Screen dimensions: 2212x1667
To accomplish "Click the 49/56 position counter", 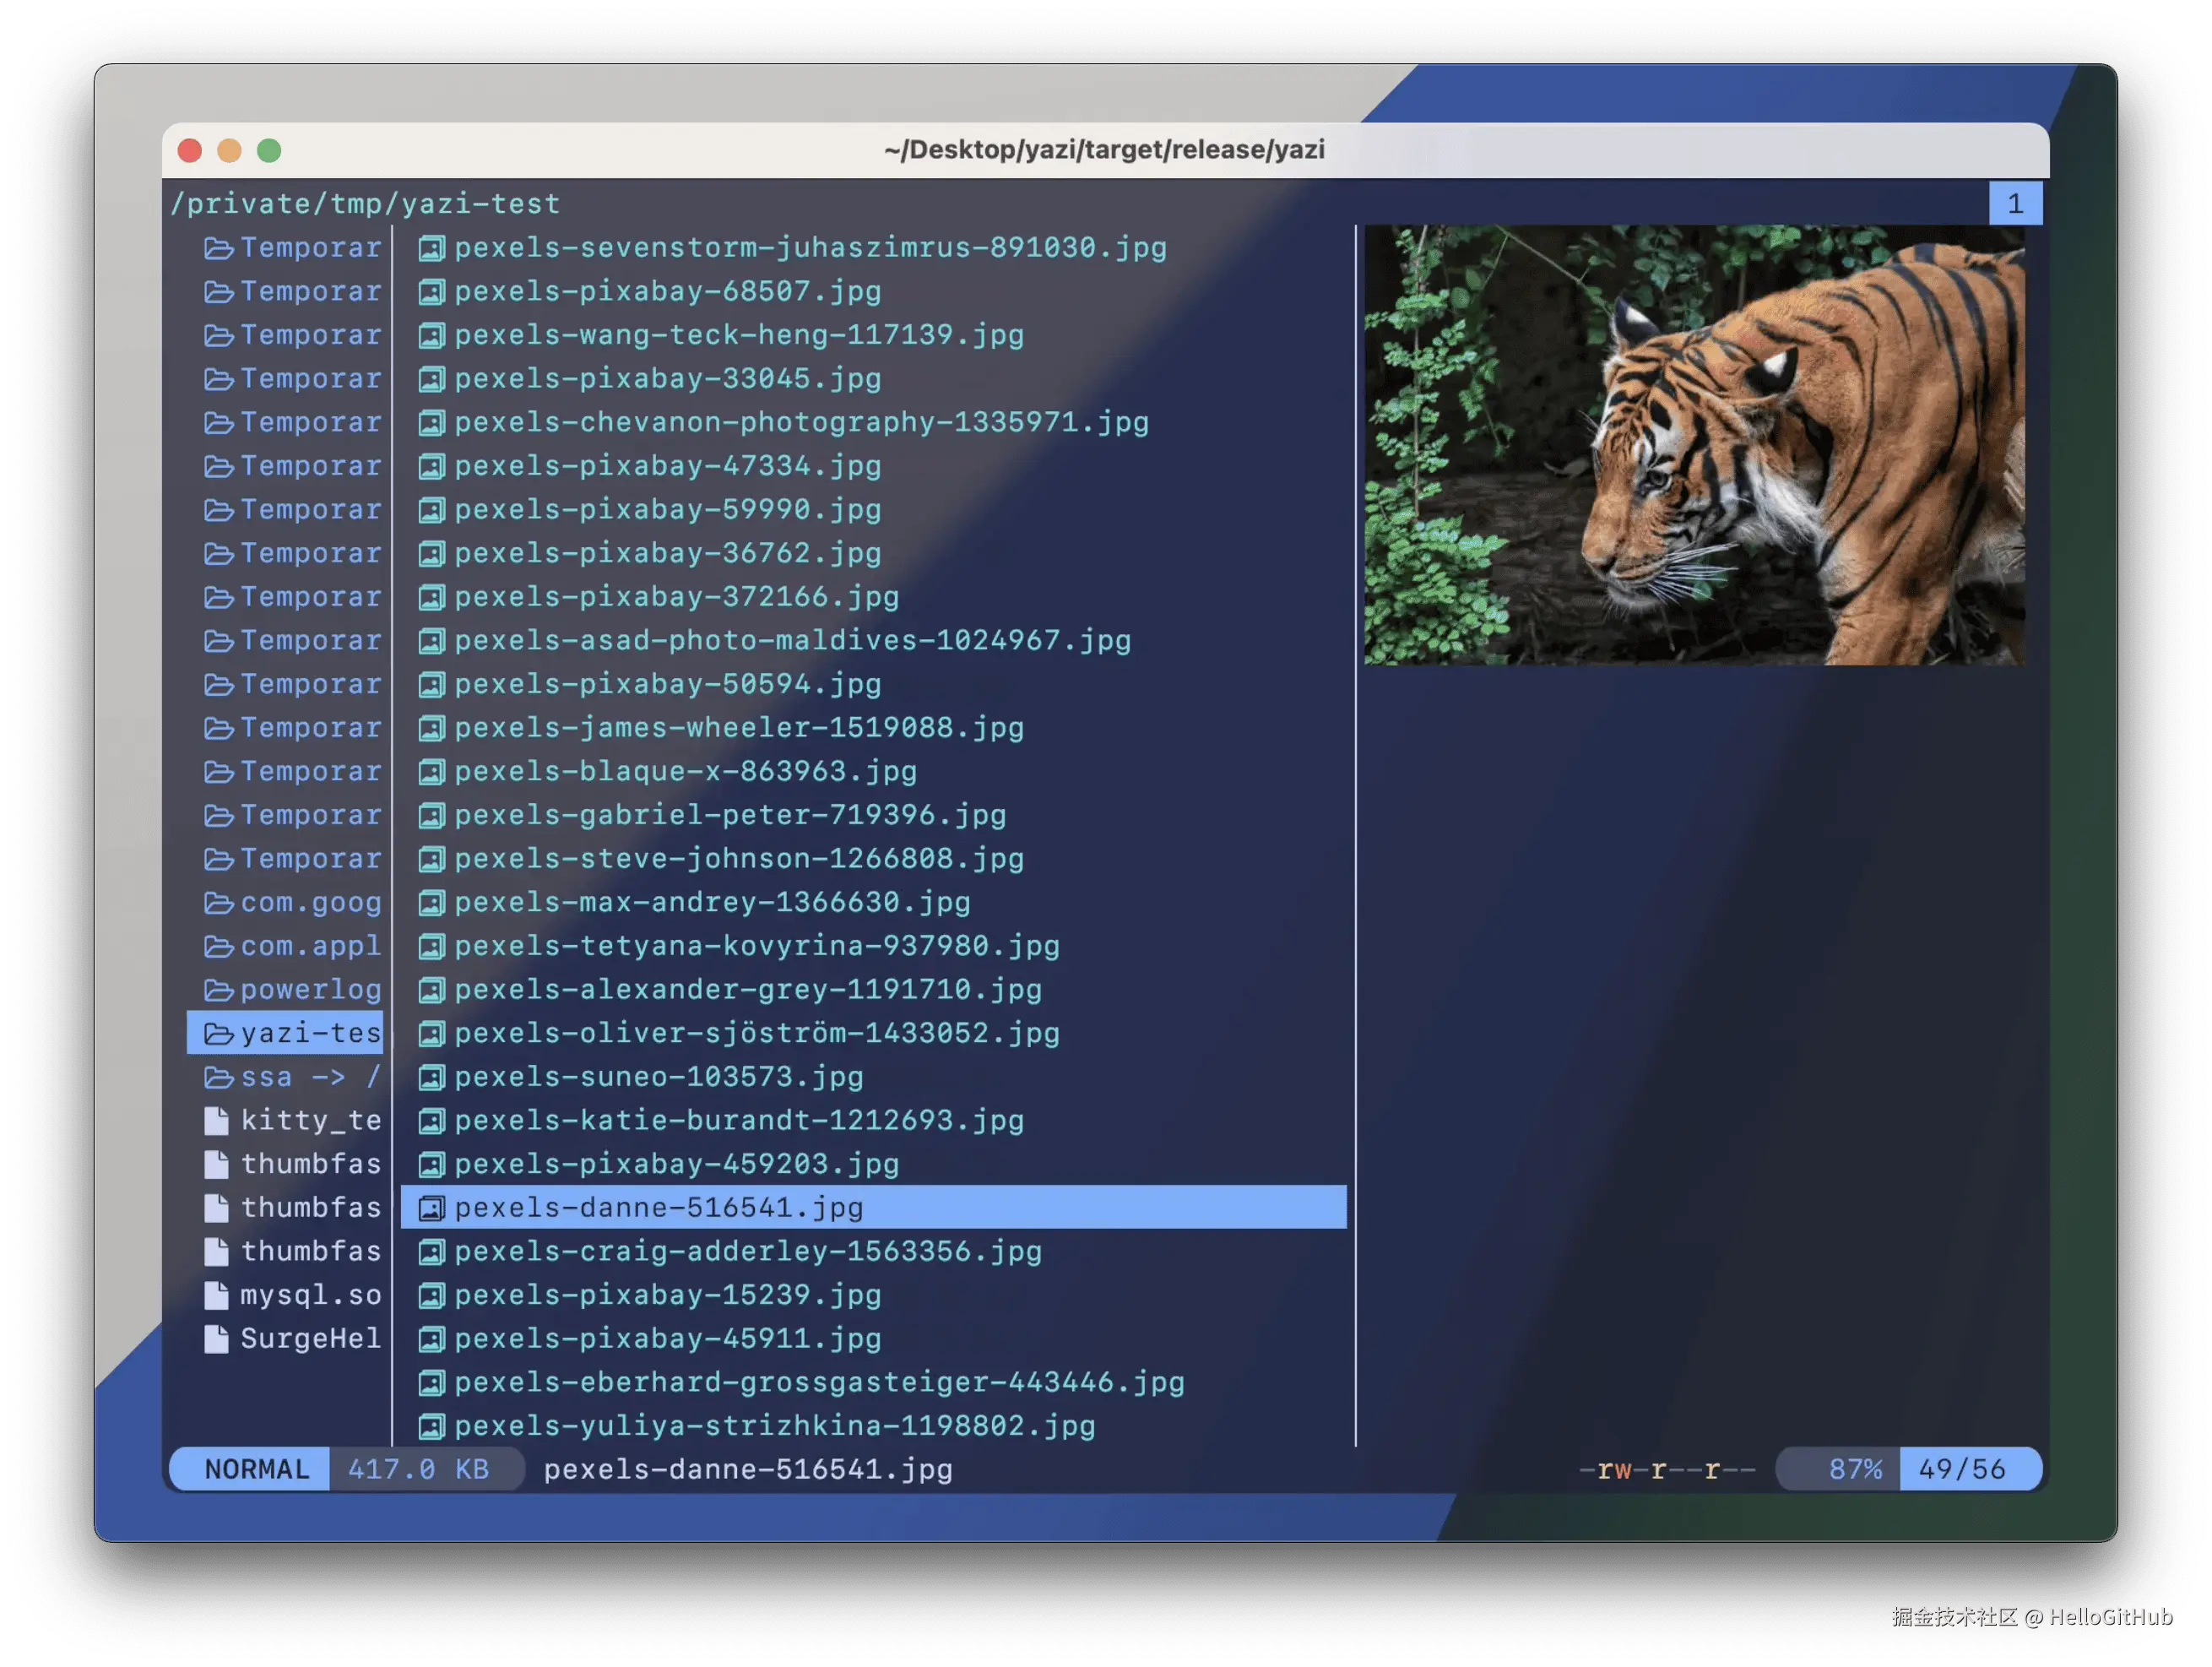I will (1961, 1469).
